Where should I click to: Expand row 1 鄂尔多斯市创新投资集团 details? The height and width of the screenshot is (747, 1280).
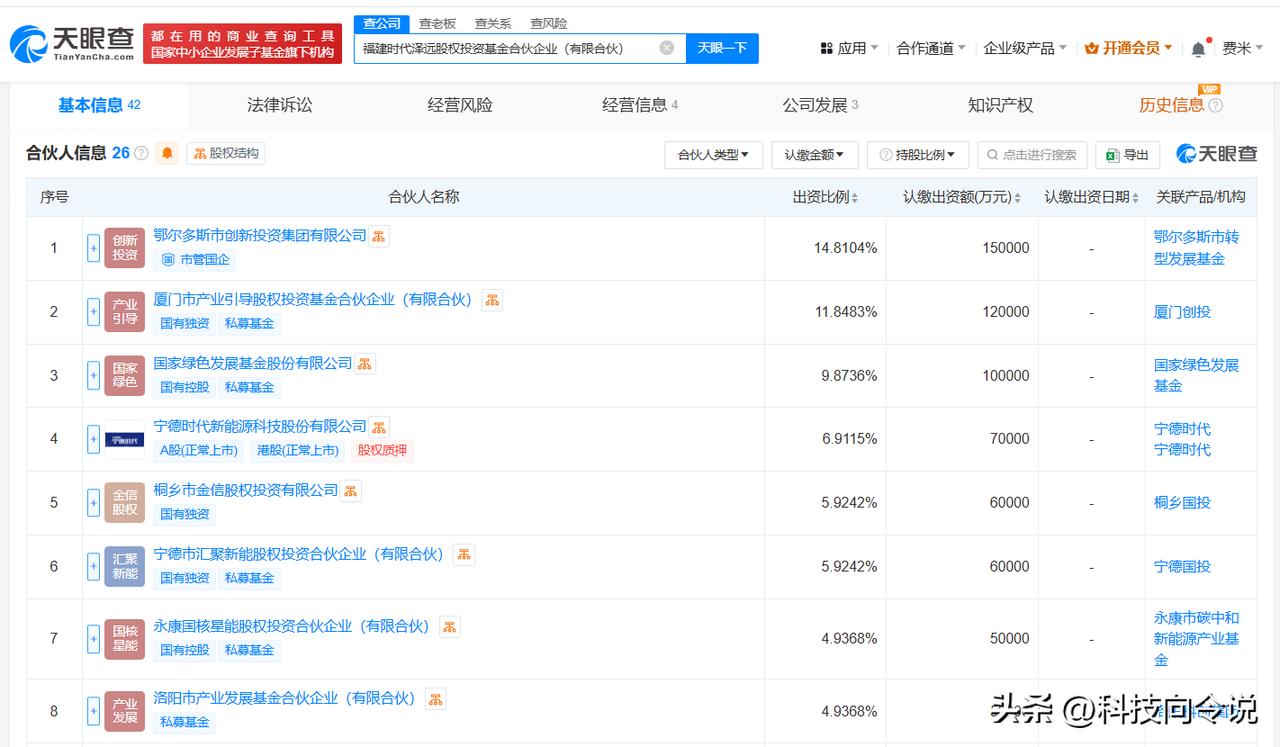click(94, 248)
